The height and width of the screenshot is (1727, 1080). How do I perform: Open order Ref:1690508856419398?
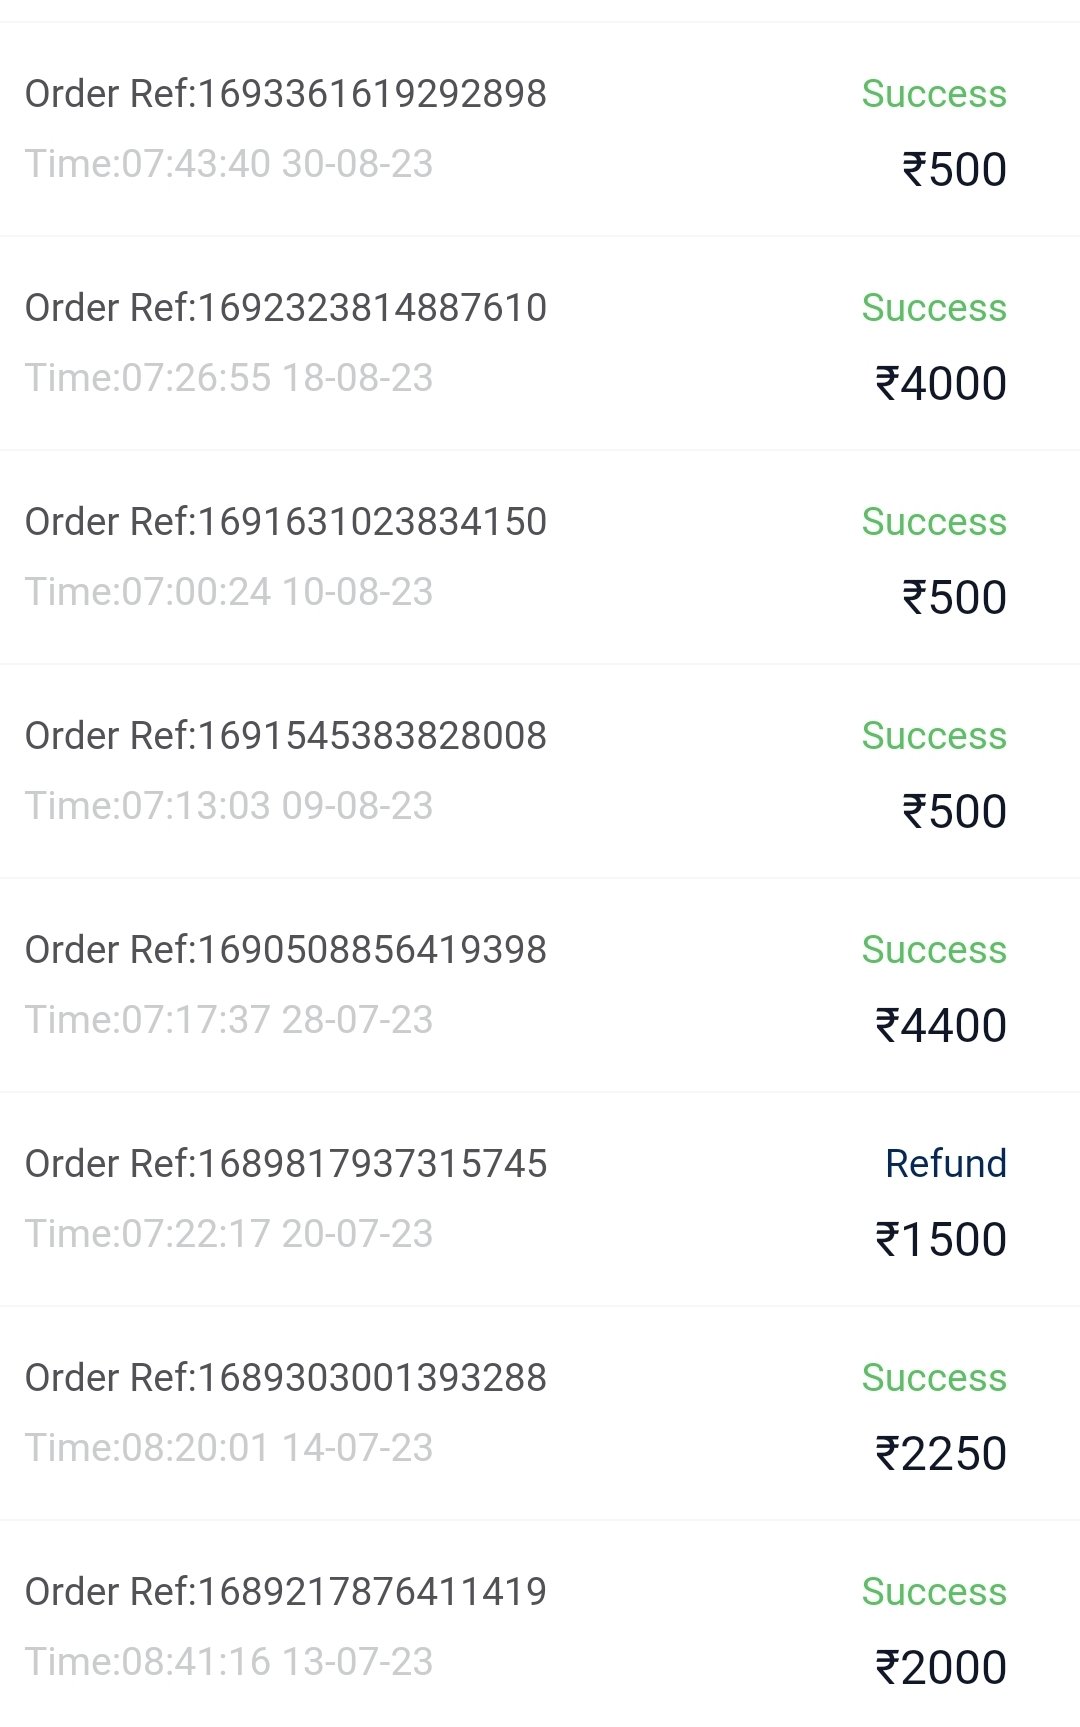[x=540, y=985]
